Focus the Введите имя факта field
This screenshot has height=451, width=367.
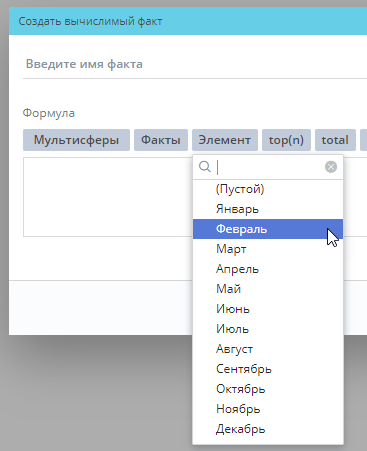click(x=195, y=64)
